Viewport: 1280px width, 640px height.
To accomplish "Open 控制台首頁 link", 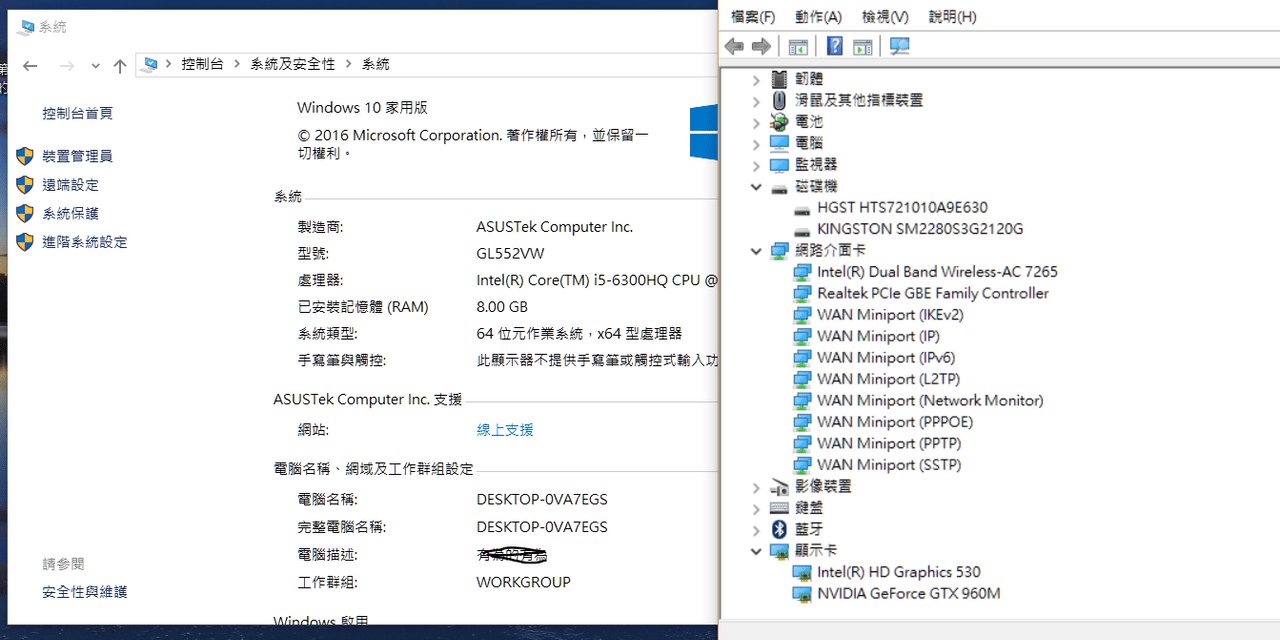I will [x=78, y=114].
